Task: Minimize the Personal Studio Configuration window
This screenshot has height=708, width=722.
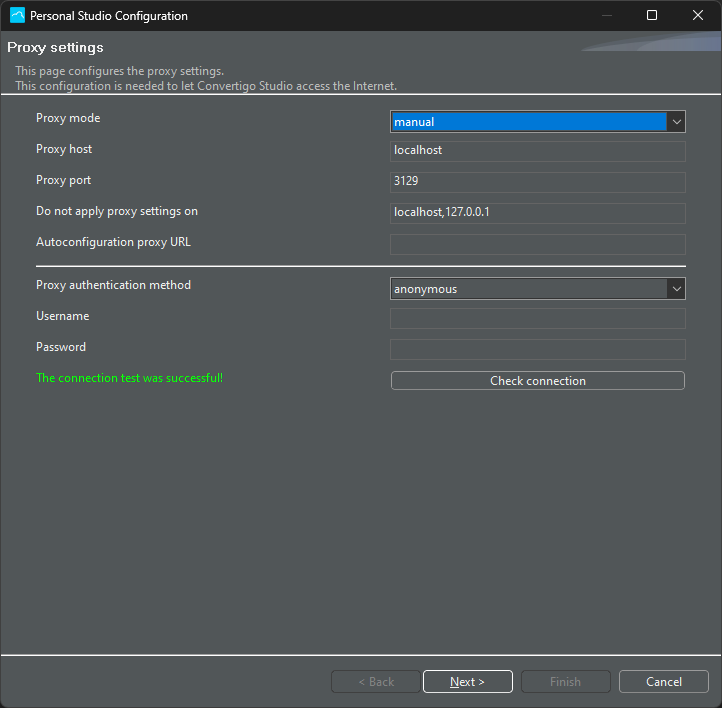Action: click(606, 16)
